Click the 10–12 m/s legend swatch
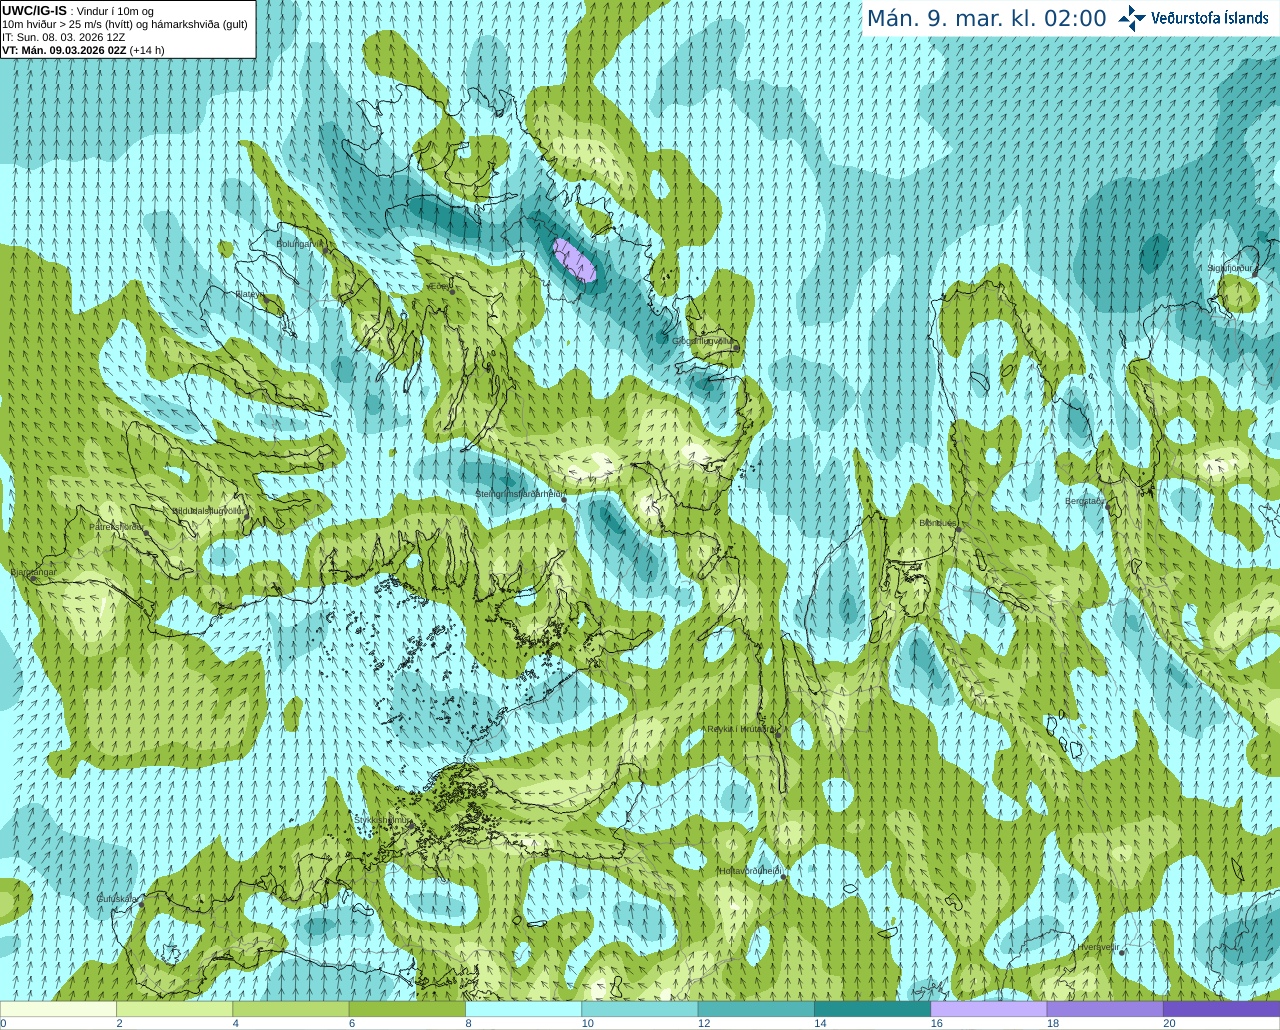This screenshot has height=1030, width=1280. [639, 1008]
